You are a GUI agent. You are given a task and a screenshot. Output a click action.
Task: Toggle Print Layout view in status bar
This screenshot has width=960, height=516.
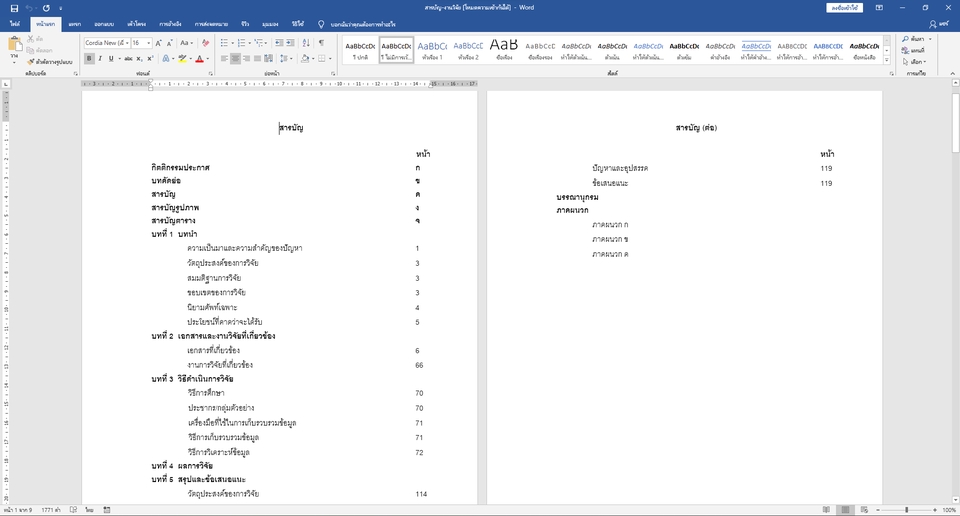pyautogui.click(x=846, y=510)
